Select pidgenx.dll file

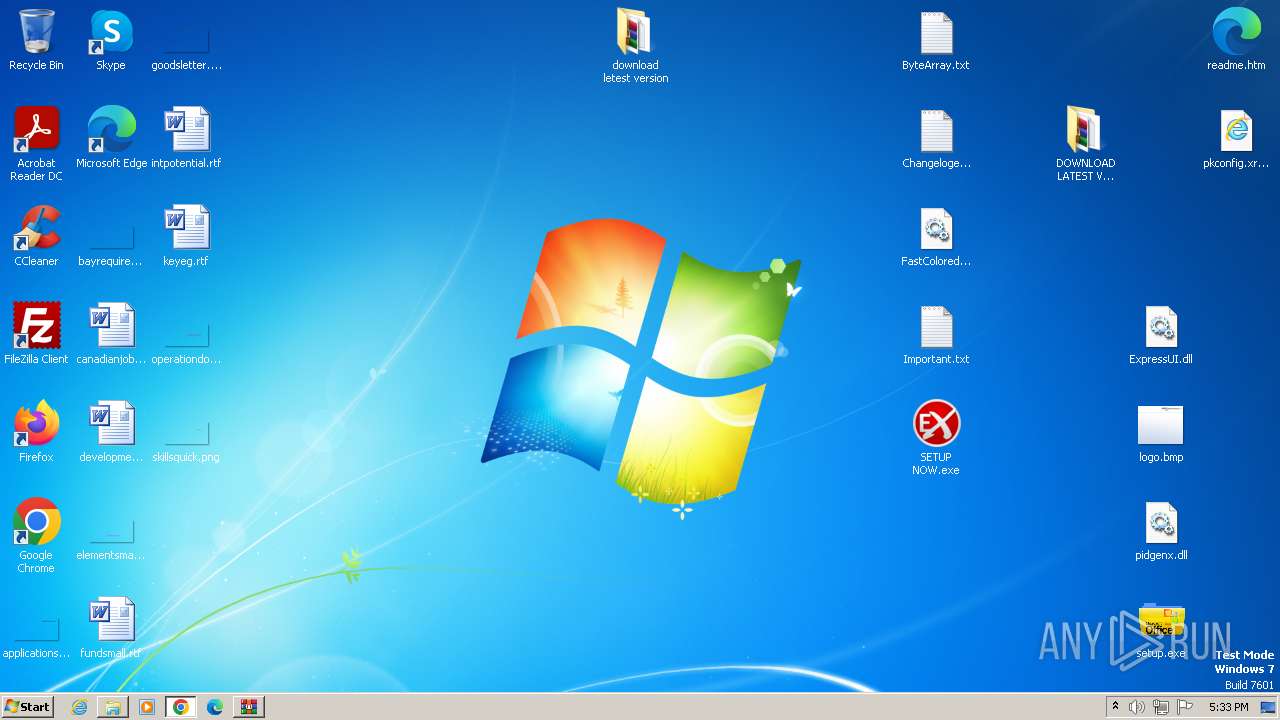click(x=1161, y=530)
